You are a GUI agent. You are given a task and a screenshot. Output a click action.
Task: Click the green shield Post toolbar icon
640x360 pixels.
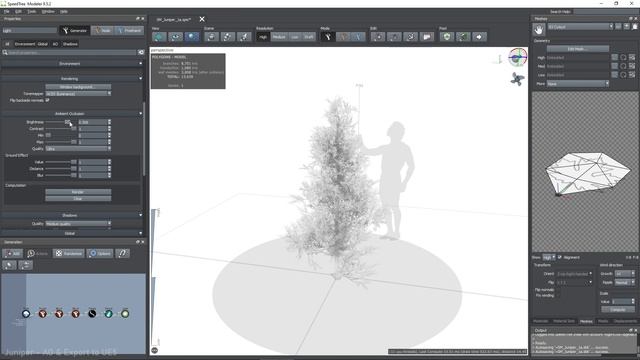pyautogui.click(x=447, y=37)
